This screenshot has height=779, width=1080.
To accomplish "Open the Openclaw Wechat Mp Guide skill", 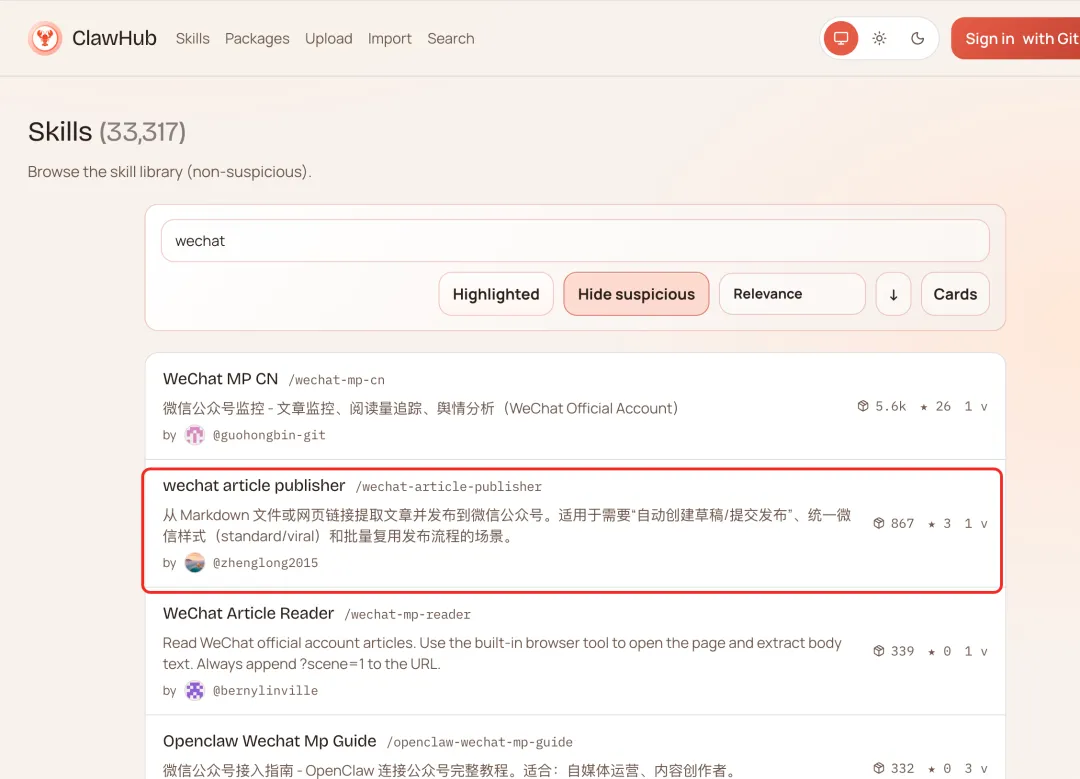I will click(269, 741).
